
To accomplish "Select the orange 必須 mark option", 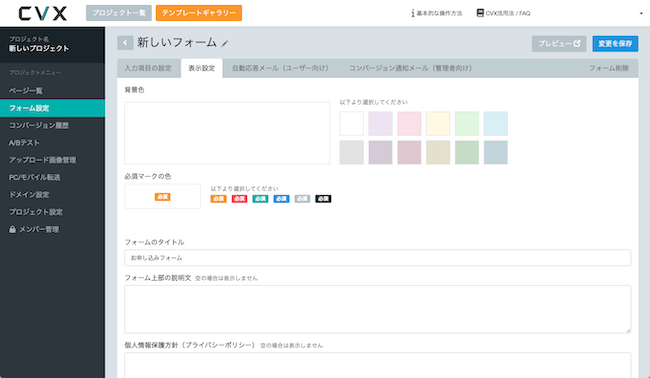I will click(218, 199).
